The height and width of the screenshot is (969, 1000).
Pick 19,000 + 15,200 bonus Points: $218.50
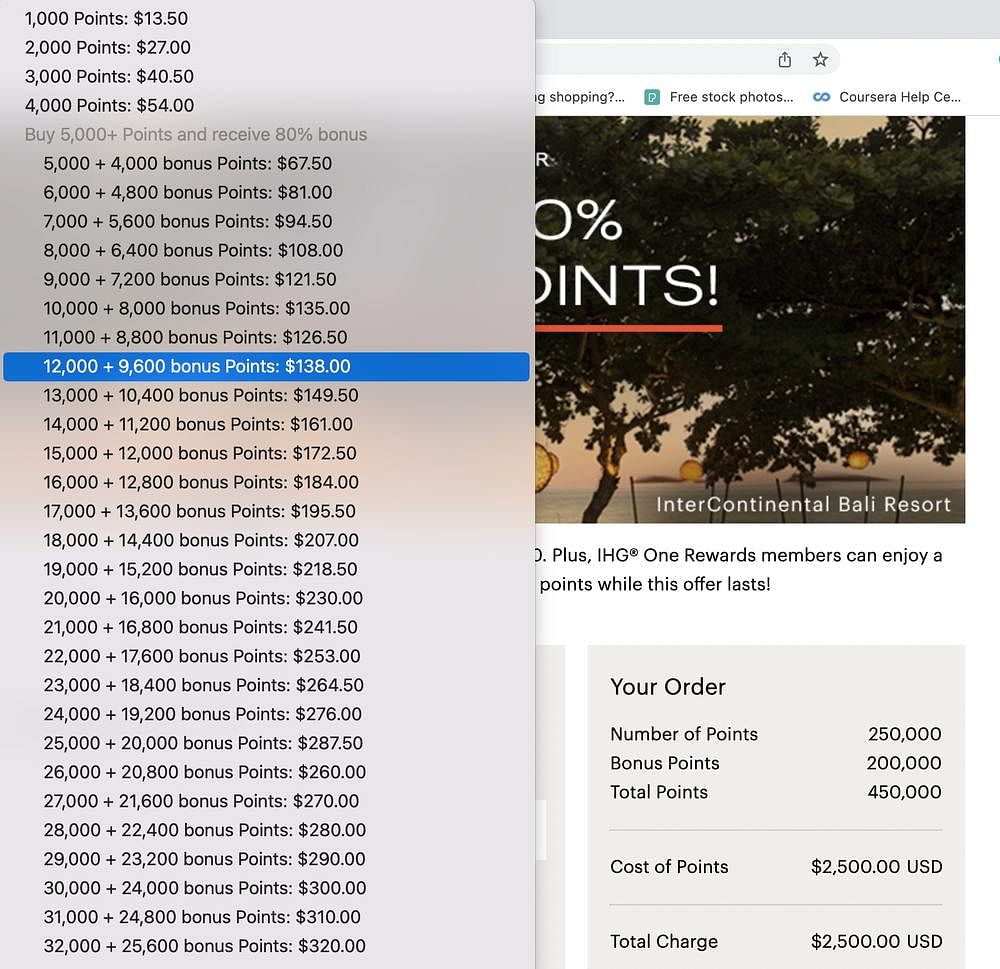pyautogui.click(x=267, y=569)
